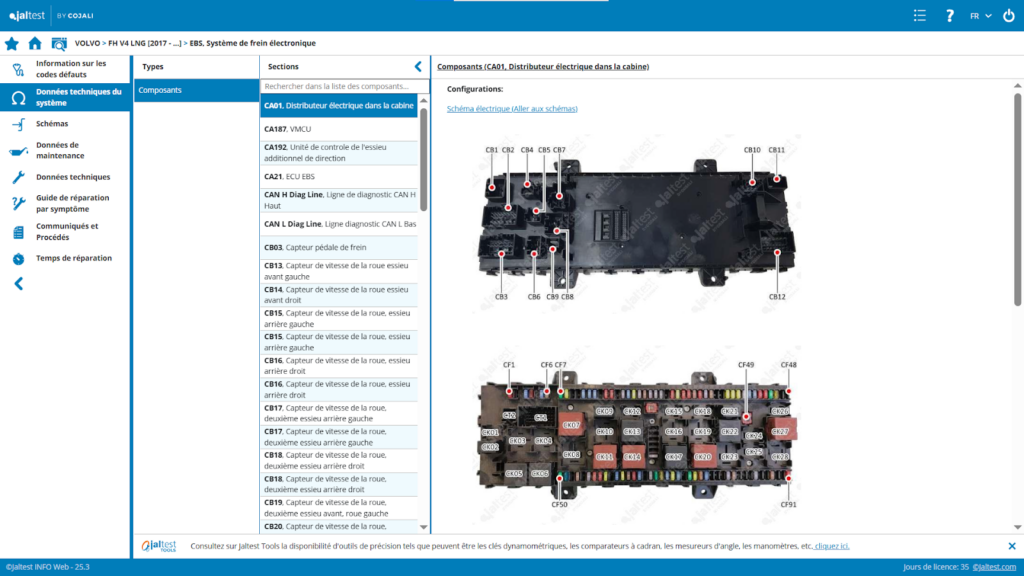Screen dimensions: 1024x576
Task: Follow the Schéma électrique link
Action: 512,108
